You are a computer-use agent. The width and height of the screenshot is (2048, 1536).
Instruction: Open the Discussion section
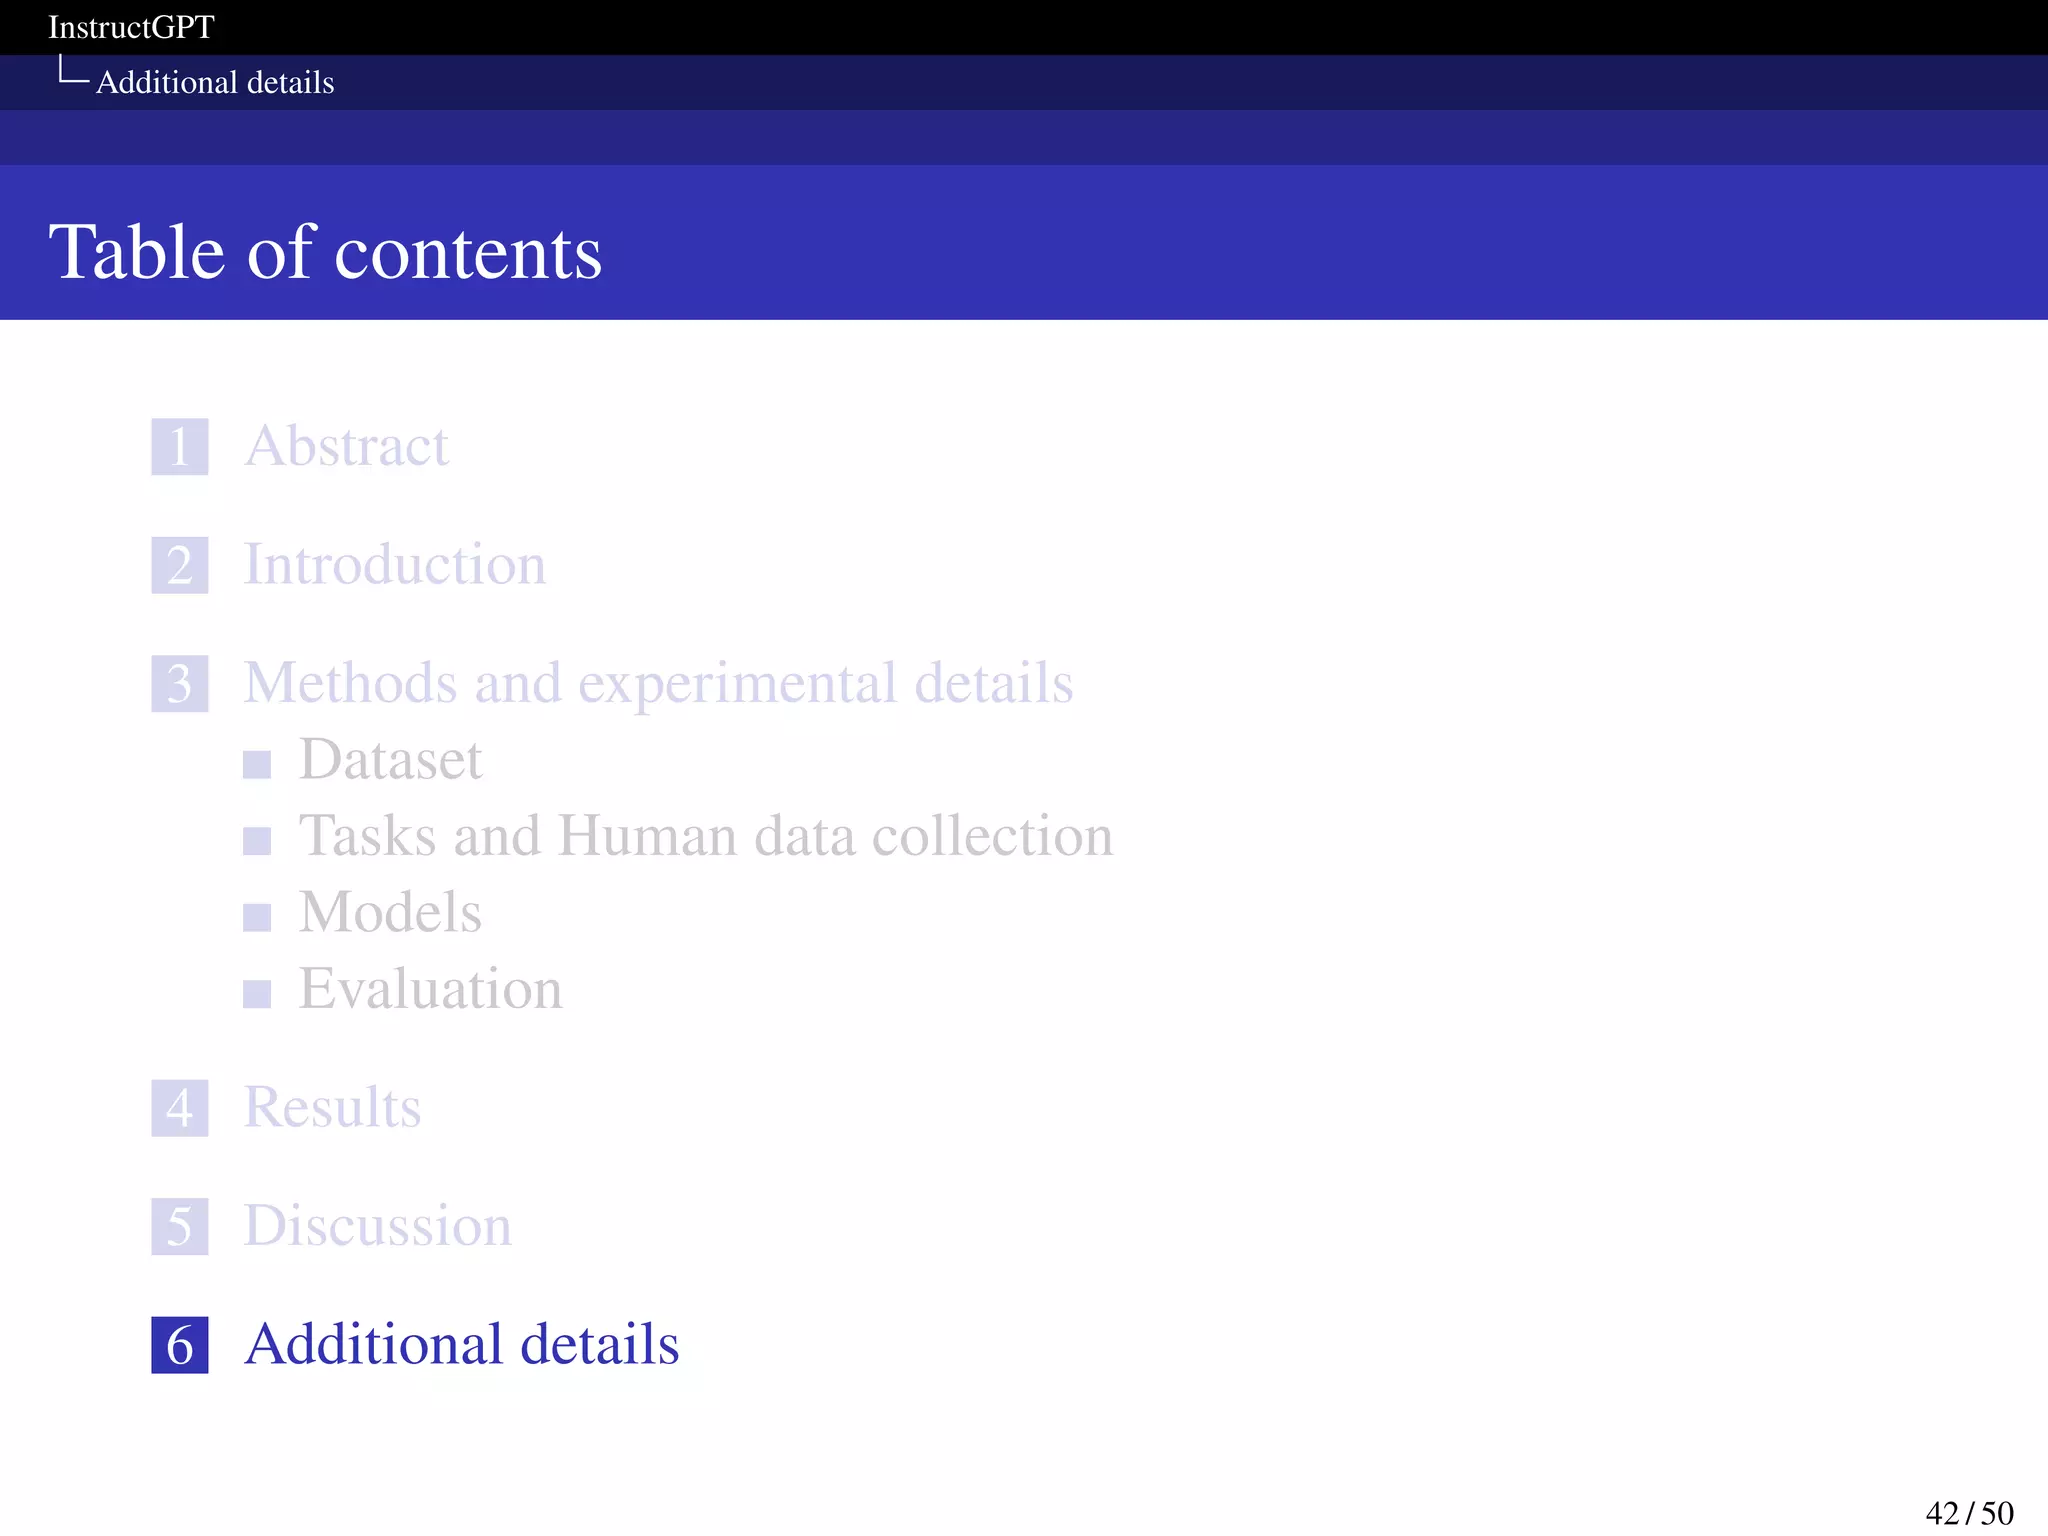[378, 1226]
